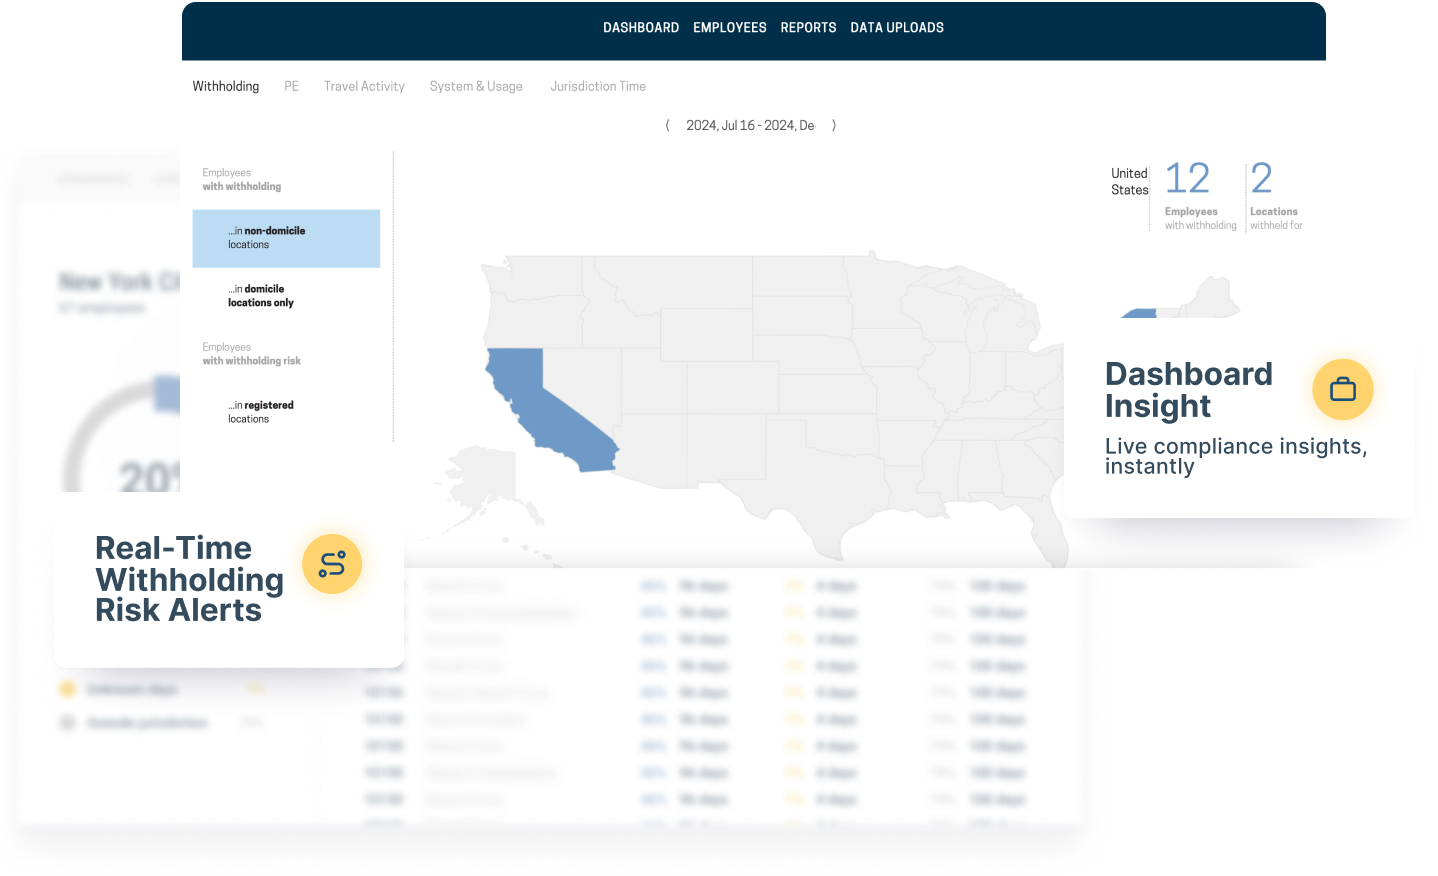Viewport: 1438px width, 876px height.
Task: Select the 'in non-domicile locations' filter
Action: tap(286, 238)
